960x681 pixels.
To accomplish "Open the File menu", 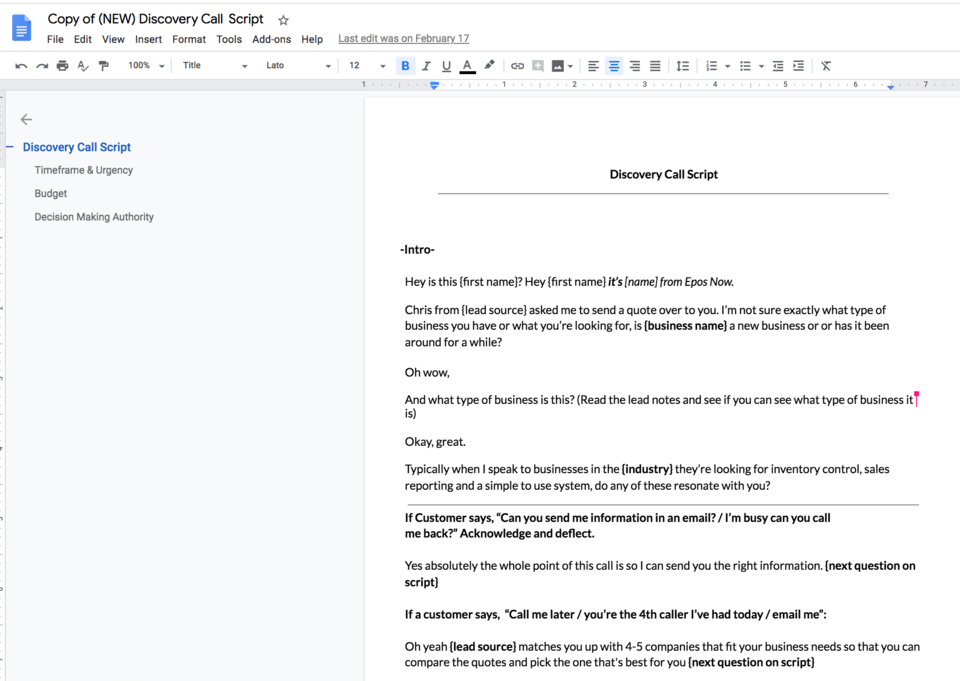I will coord(55,39).
